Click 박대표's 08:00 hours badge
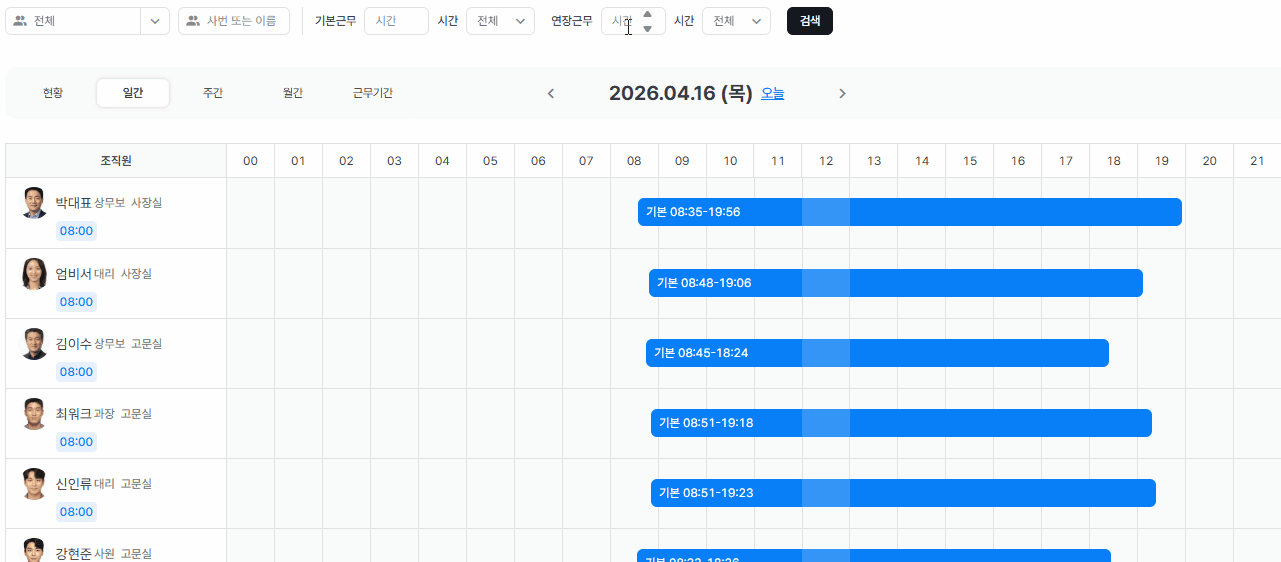This screenshot has height=562, width=1281. 76,231
